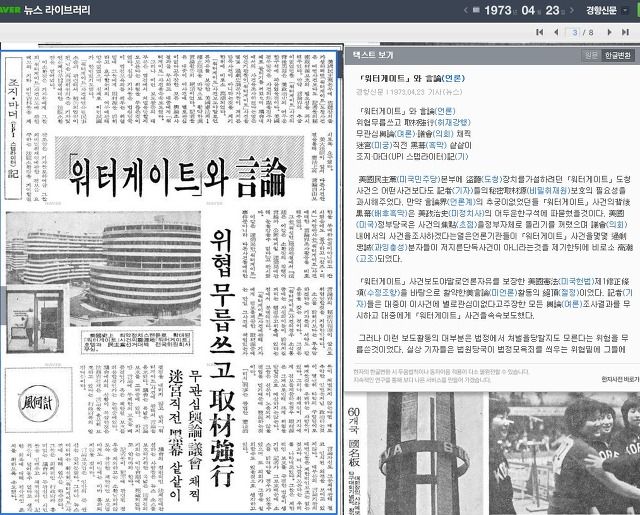
Task: Click the (미정치사) link
Action: point(466,213)
